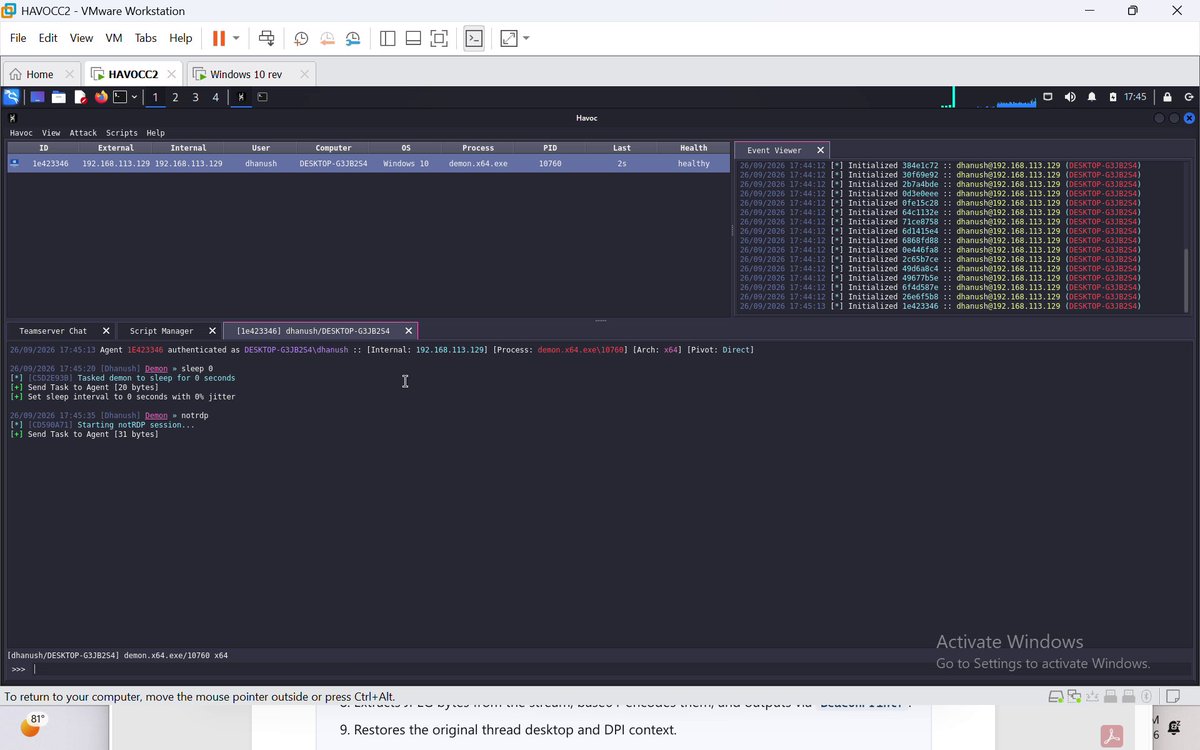Open the terminal emulator in Kali panel
The width and height of the screenshot is (1200, 750).
coord(120,97)
